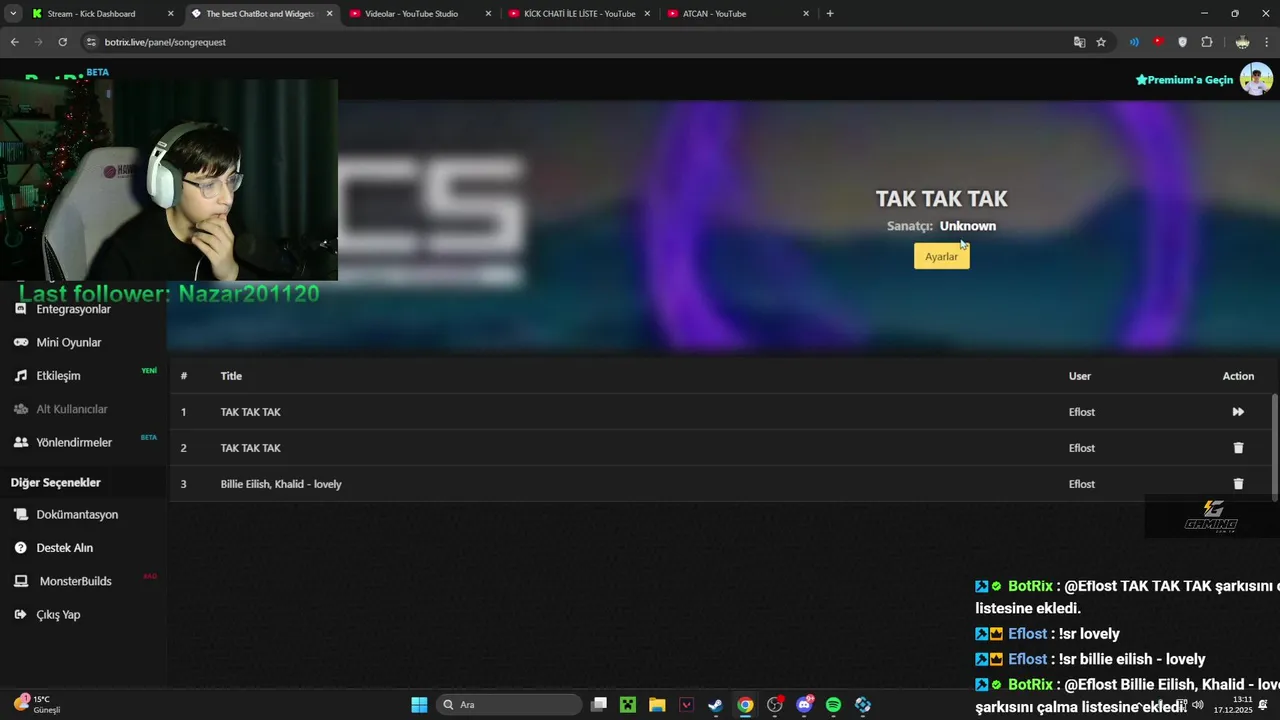The height and width of the screenshot is (720, 1280).
Task: Open the yellow Ayarlar settings button
Action: pos(941,256)
